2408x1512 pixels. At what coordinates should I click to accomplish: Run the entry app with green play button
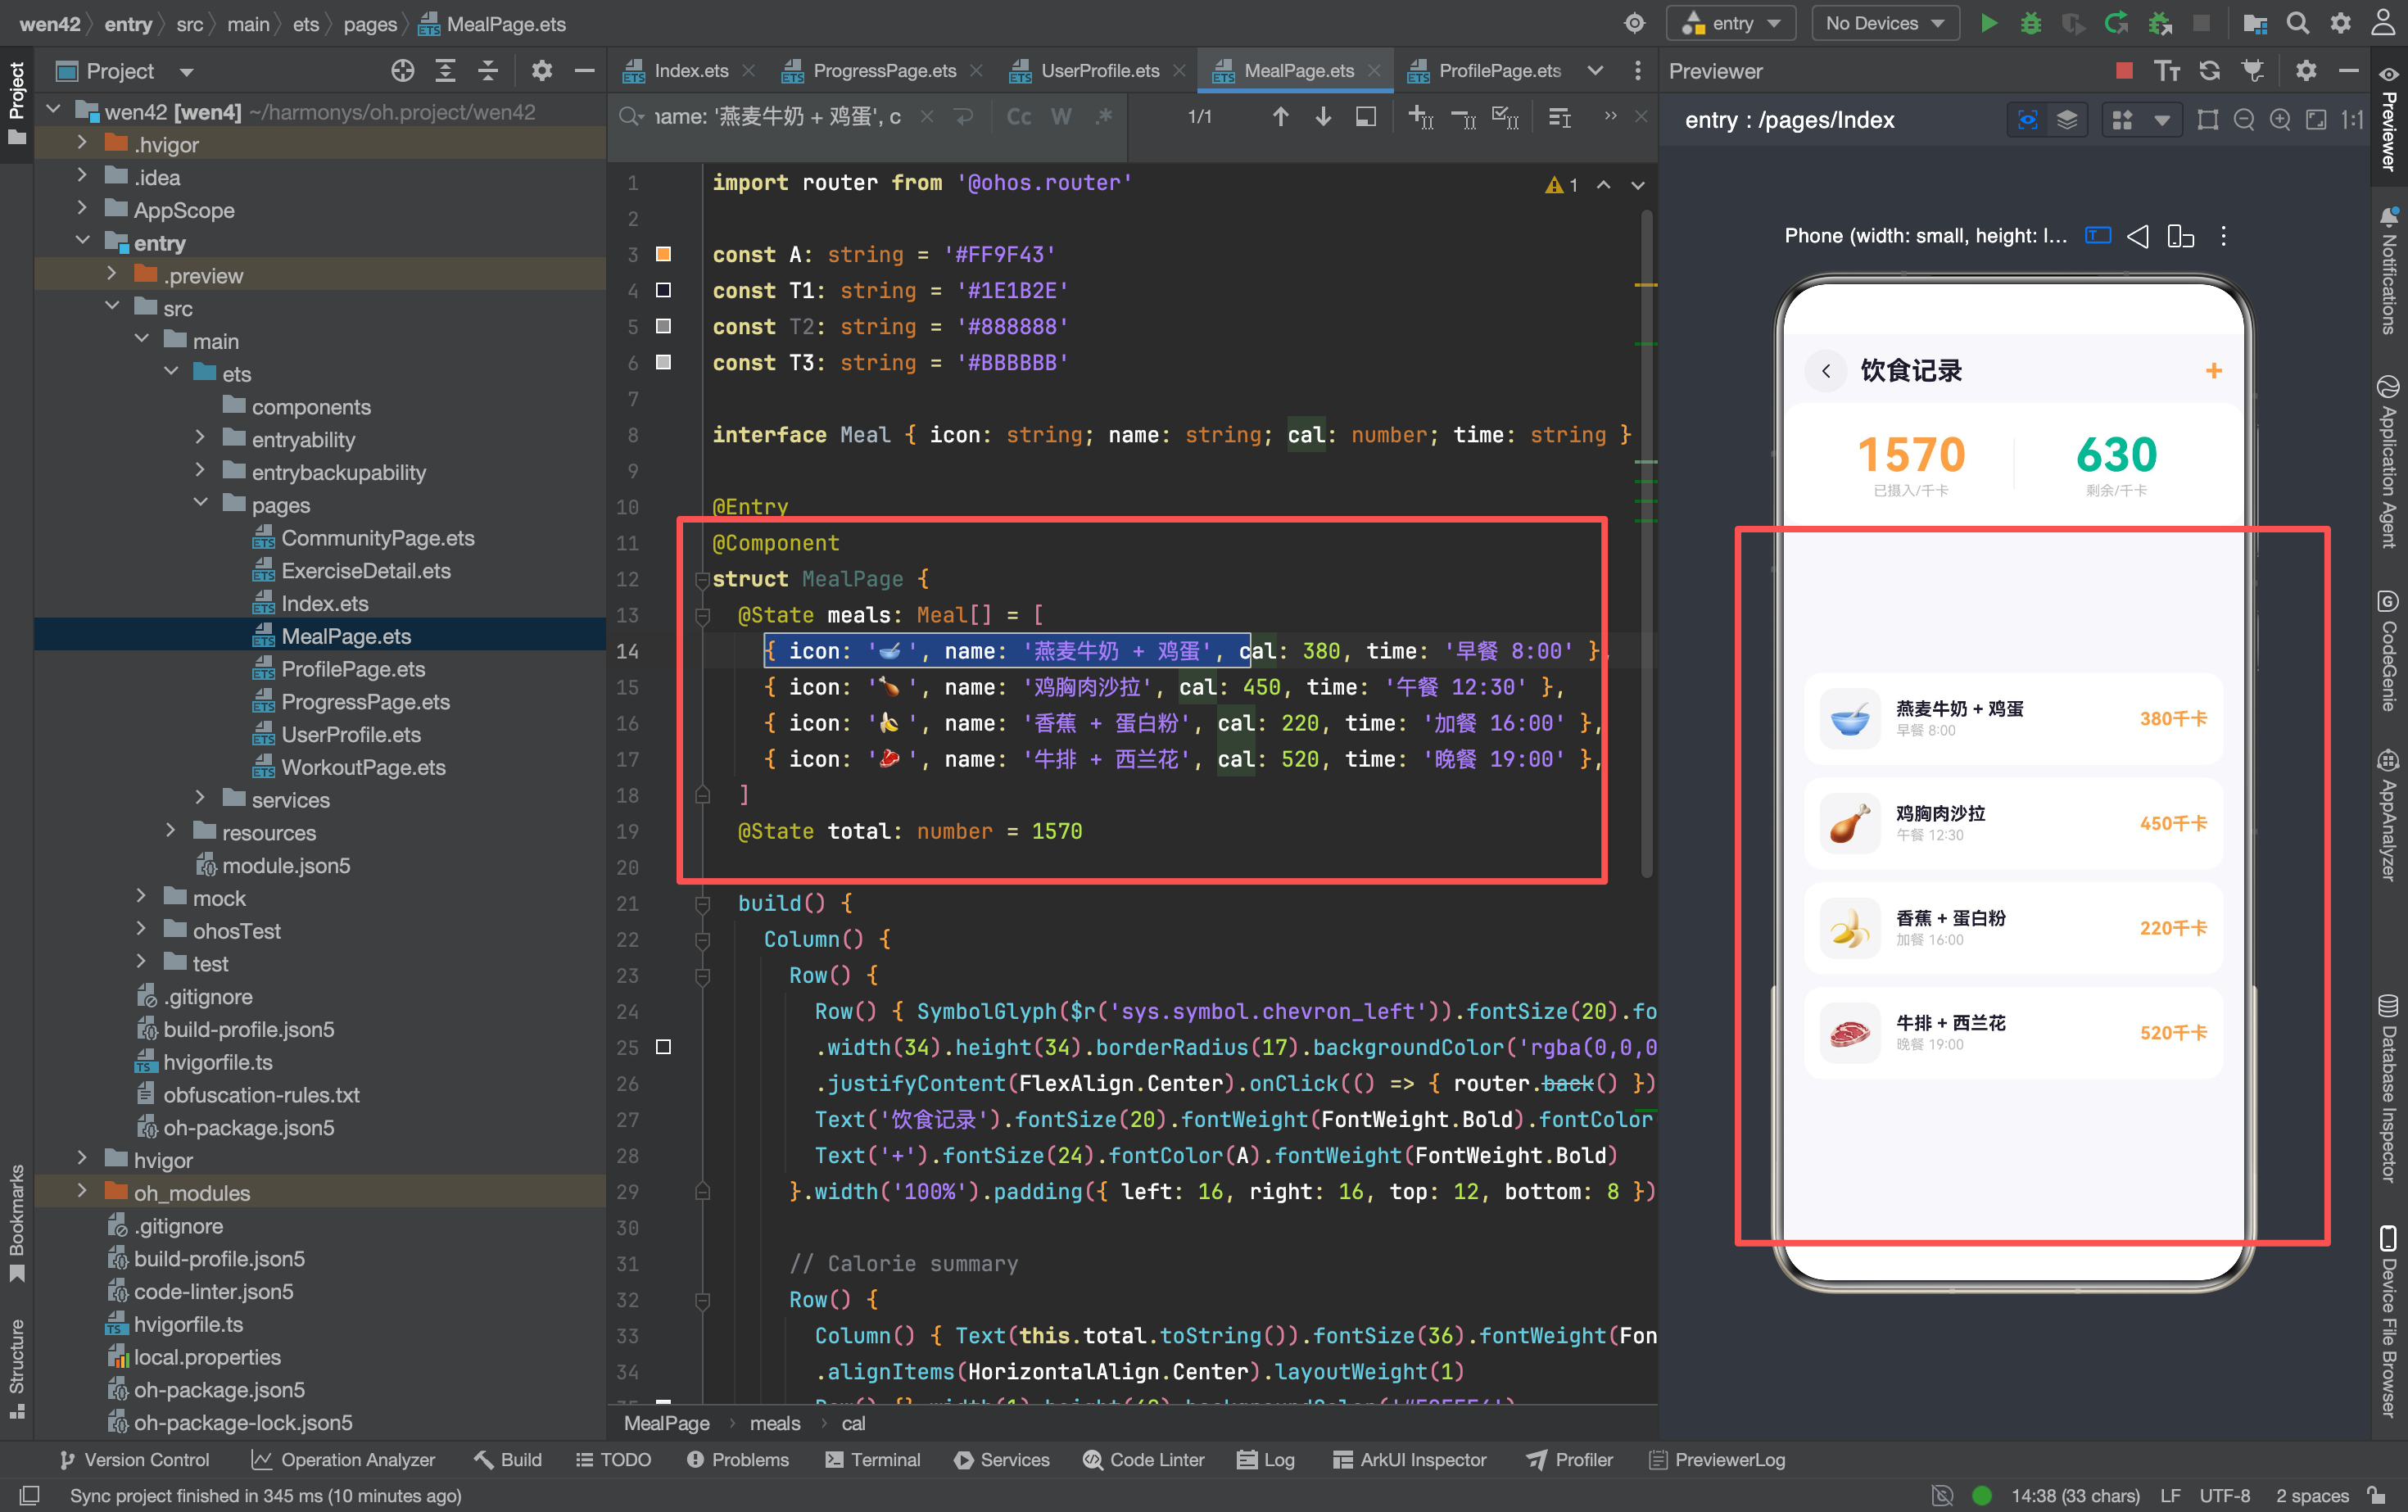[1988, 23]
